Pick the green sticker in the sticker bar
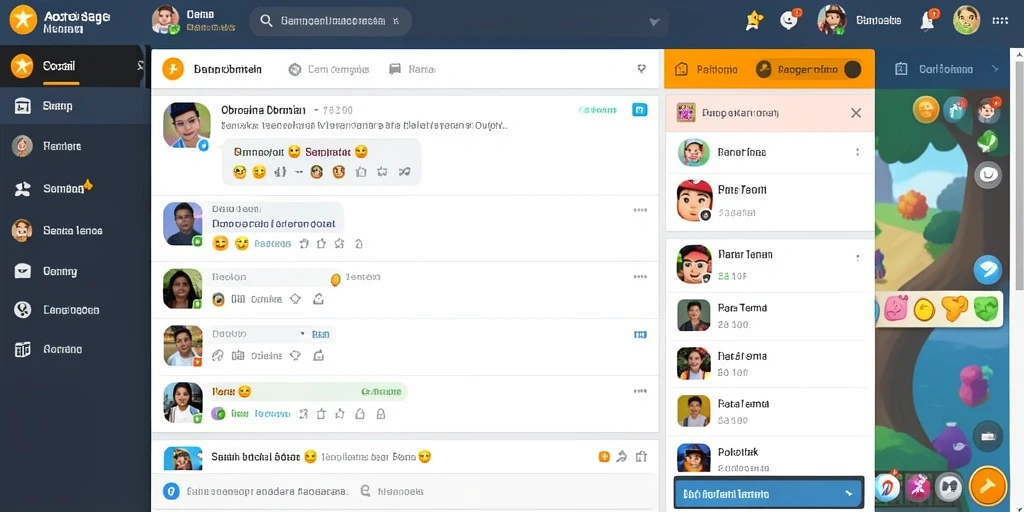Viewport: 1024px width, 512px height. click(985, 308)
